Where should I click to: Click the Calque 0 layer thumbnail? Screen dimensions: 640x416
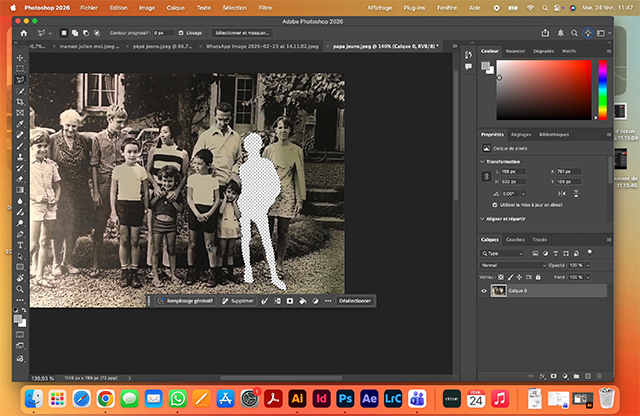click(x=498, y=291)
